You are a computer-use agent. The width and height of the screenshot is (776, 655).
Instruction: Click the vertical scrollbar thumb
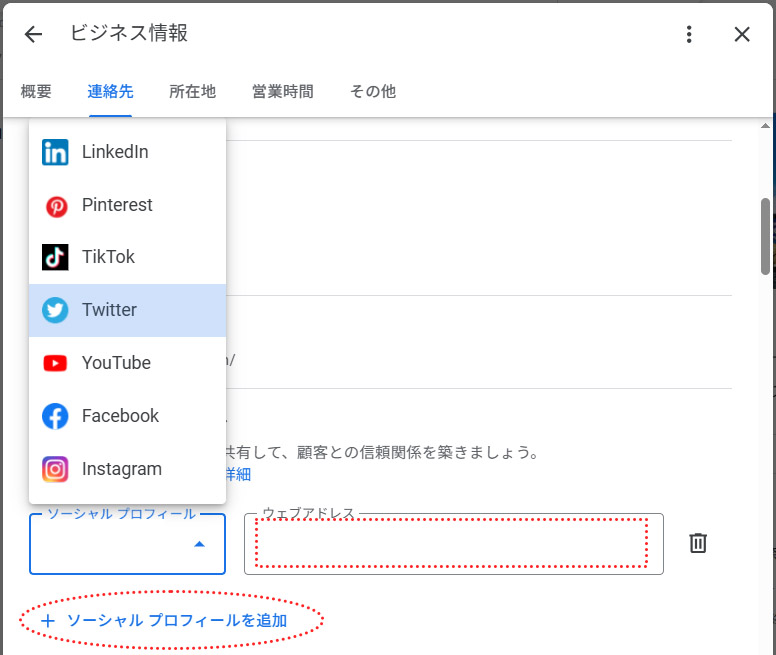click(x=765, y=236)
